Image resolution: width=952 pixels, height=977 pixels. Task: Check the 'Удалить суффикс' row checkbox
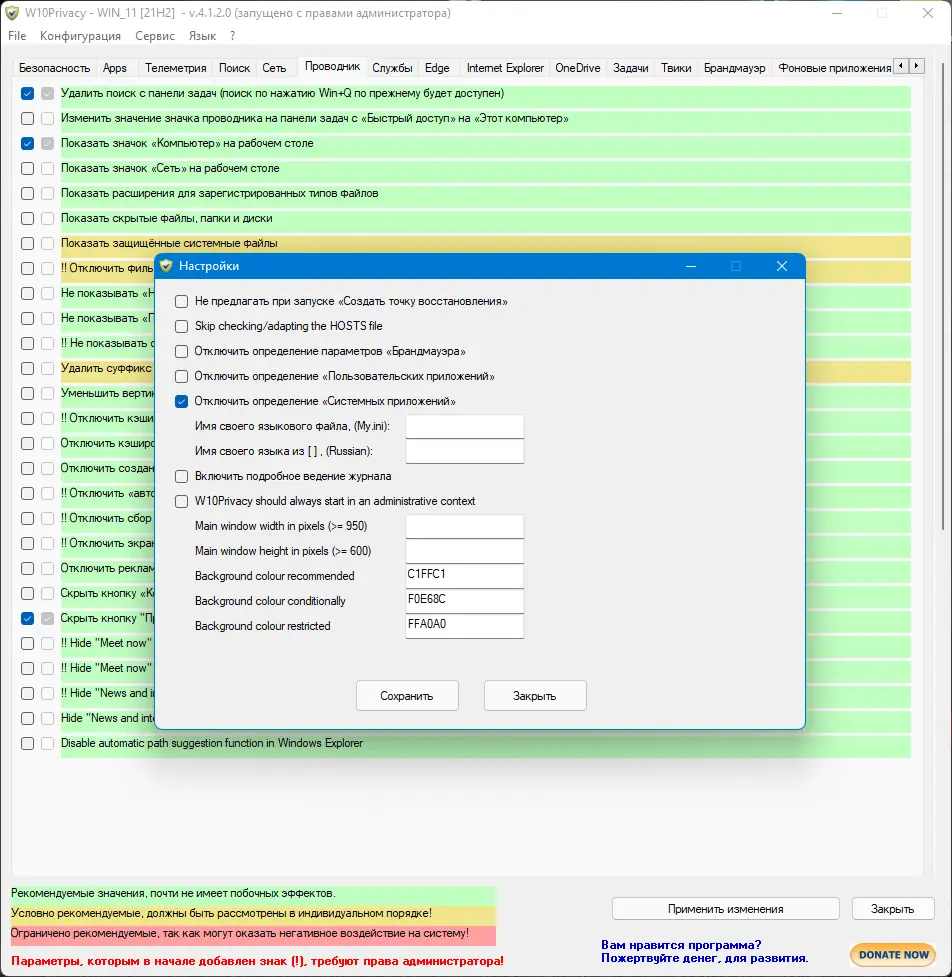pos(27,368)
